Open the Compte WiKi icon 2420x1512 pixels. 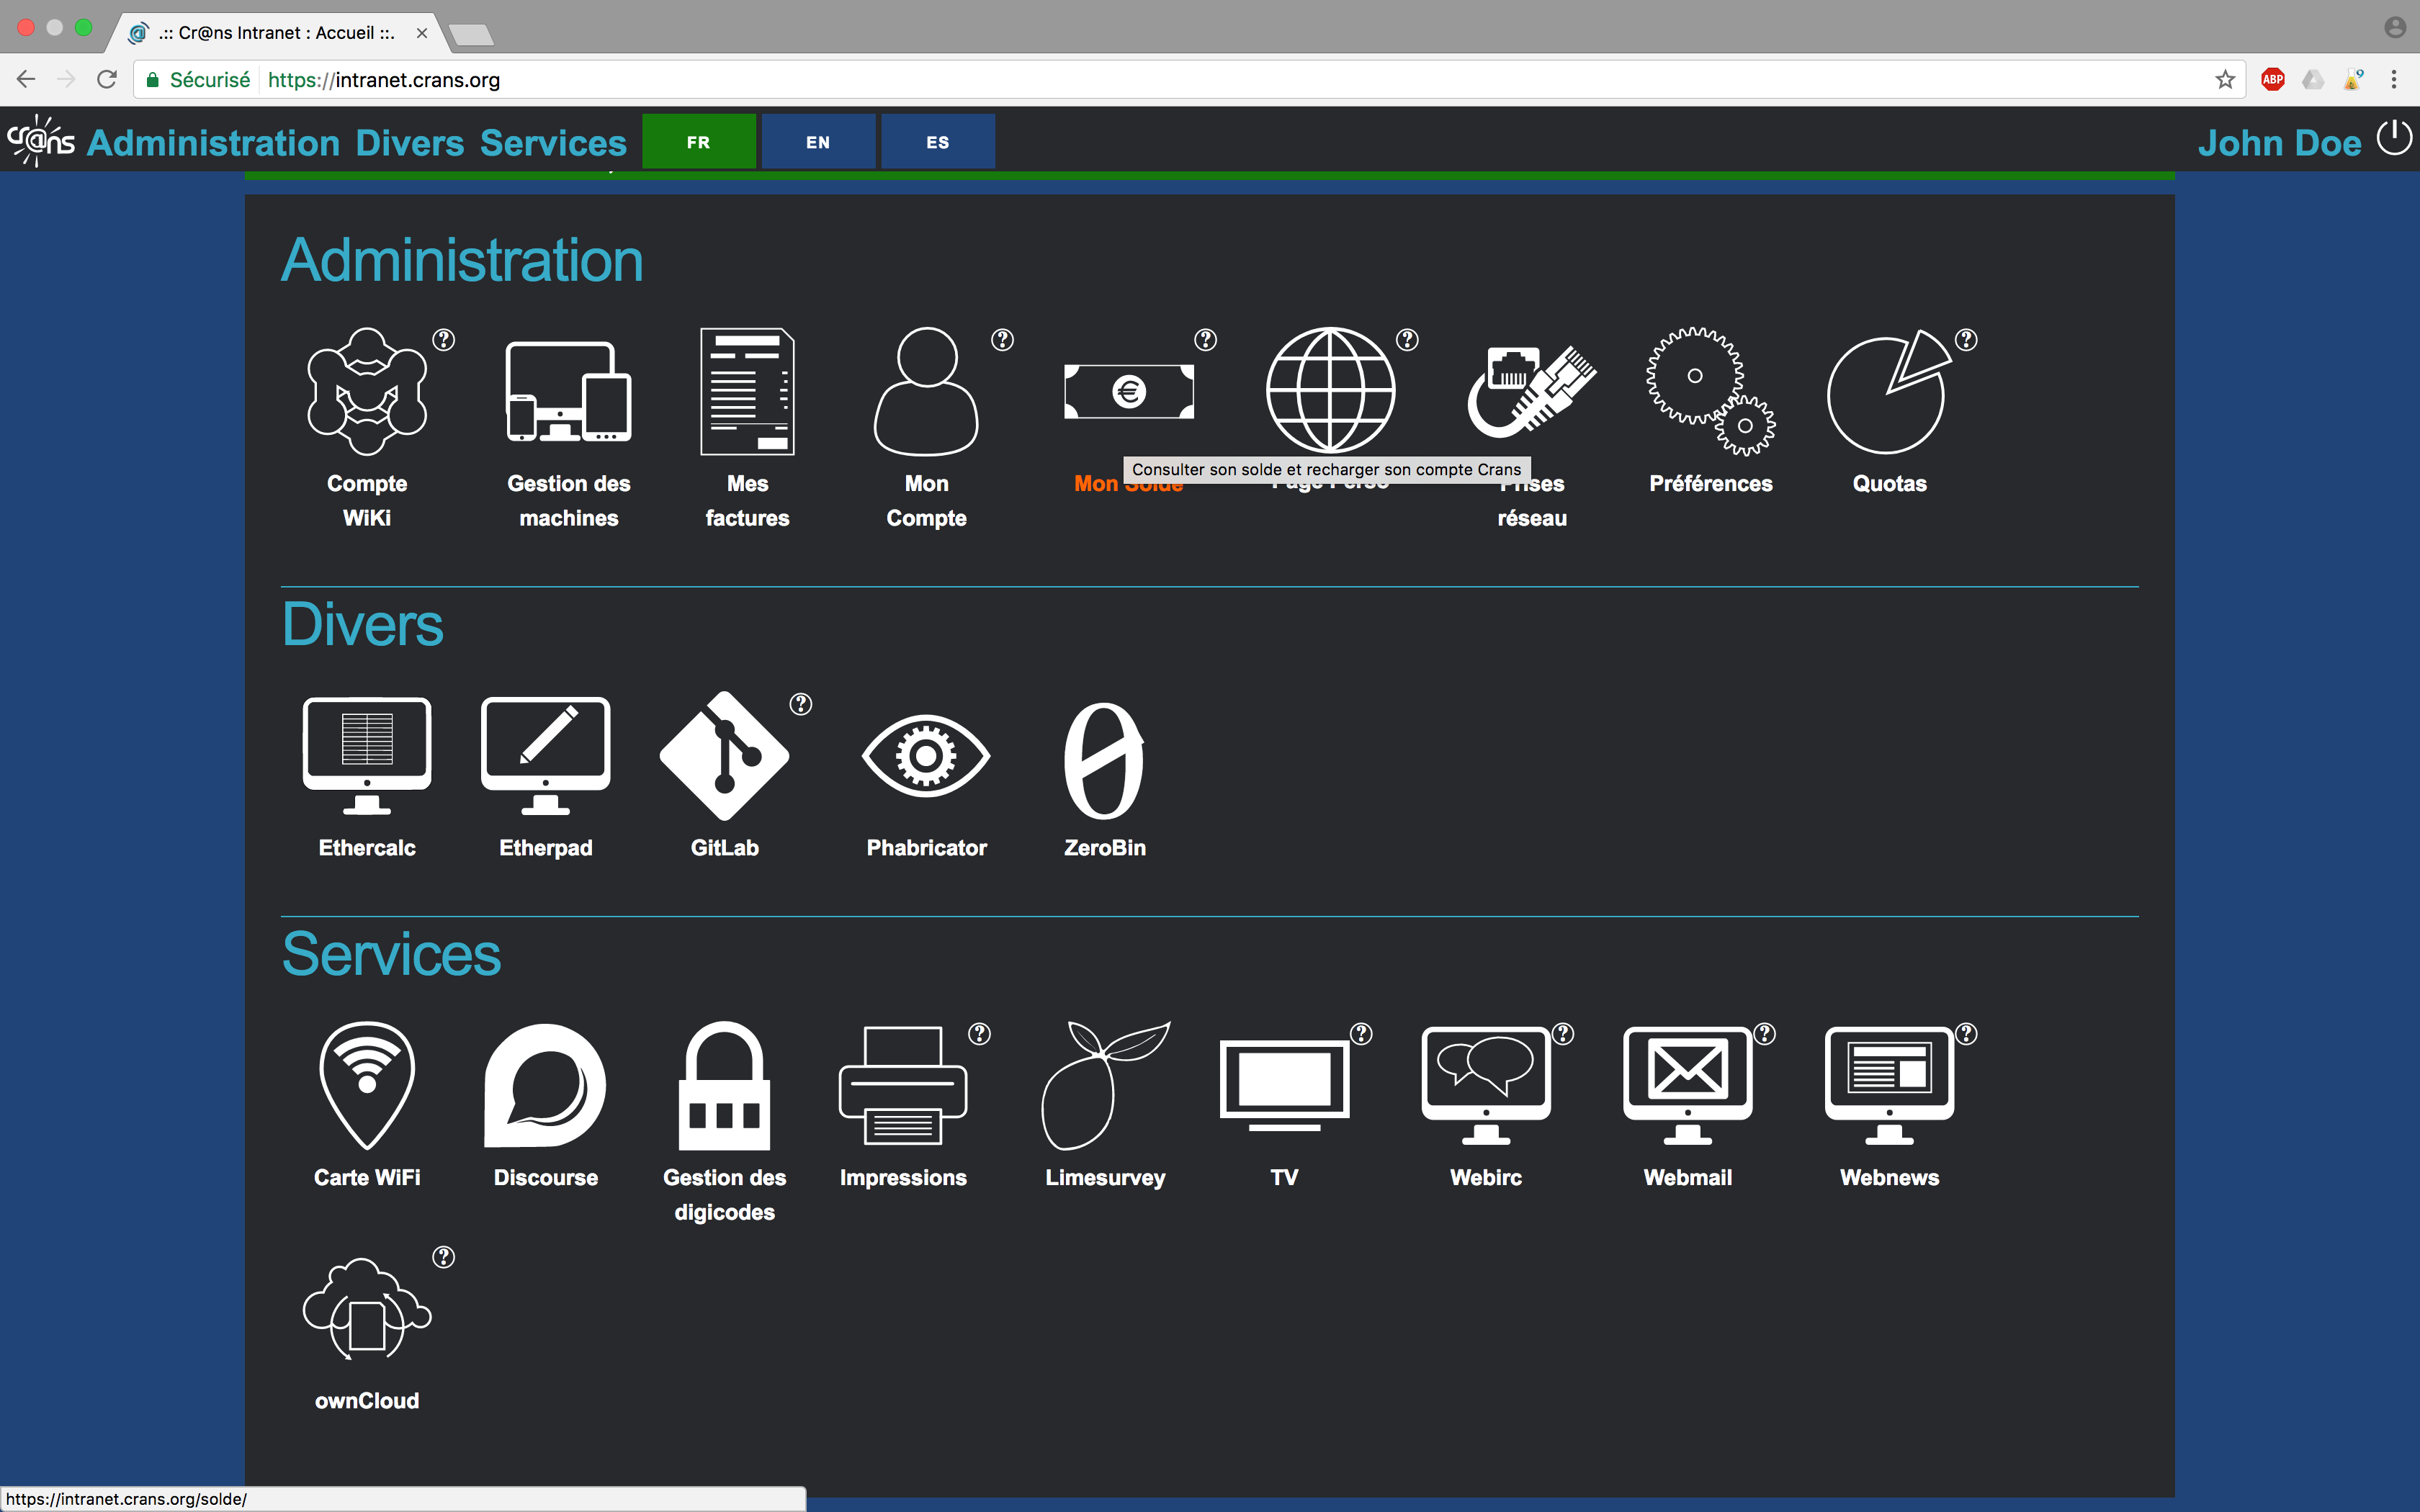367,392
